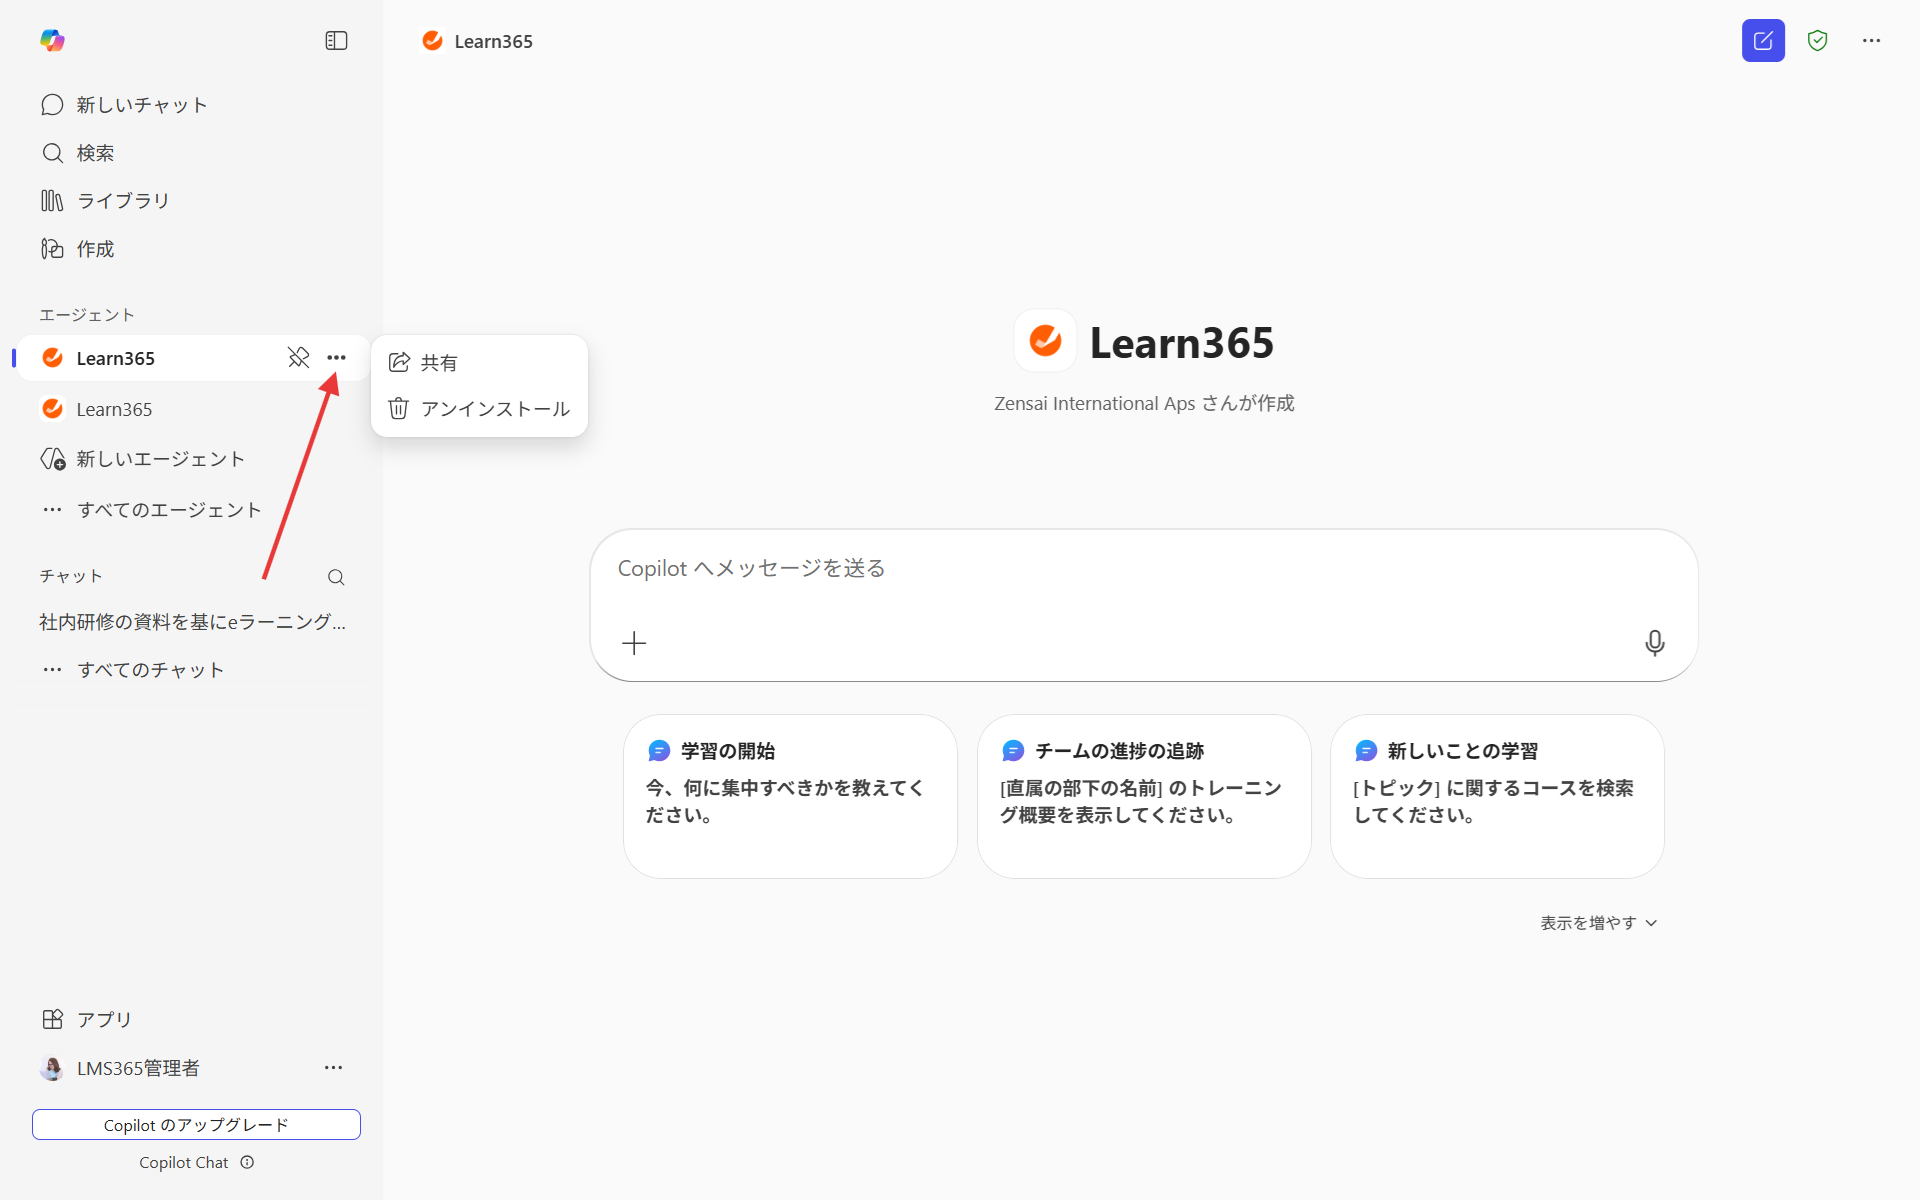Click Zensai International Aps さんが作成 text
The width and height of the screenshot is (1920, 1200).
[x=1144, y=403]
